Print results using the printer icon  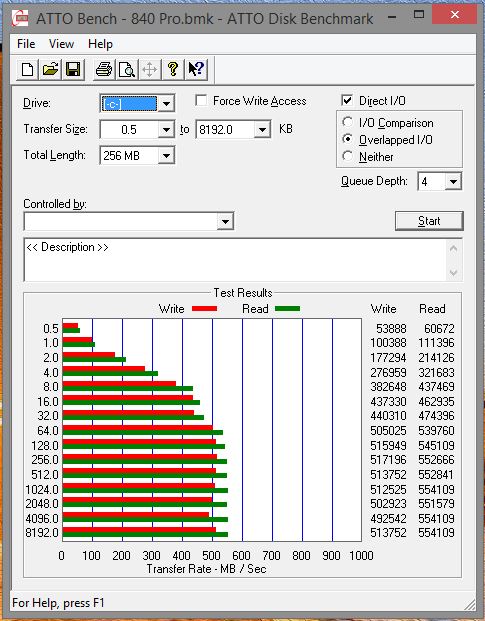tap(104, 70)
